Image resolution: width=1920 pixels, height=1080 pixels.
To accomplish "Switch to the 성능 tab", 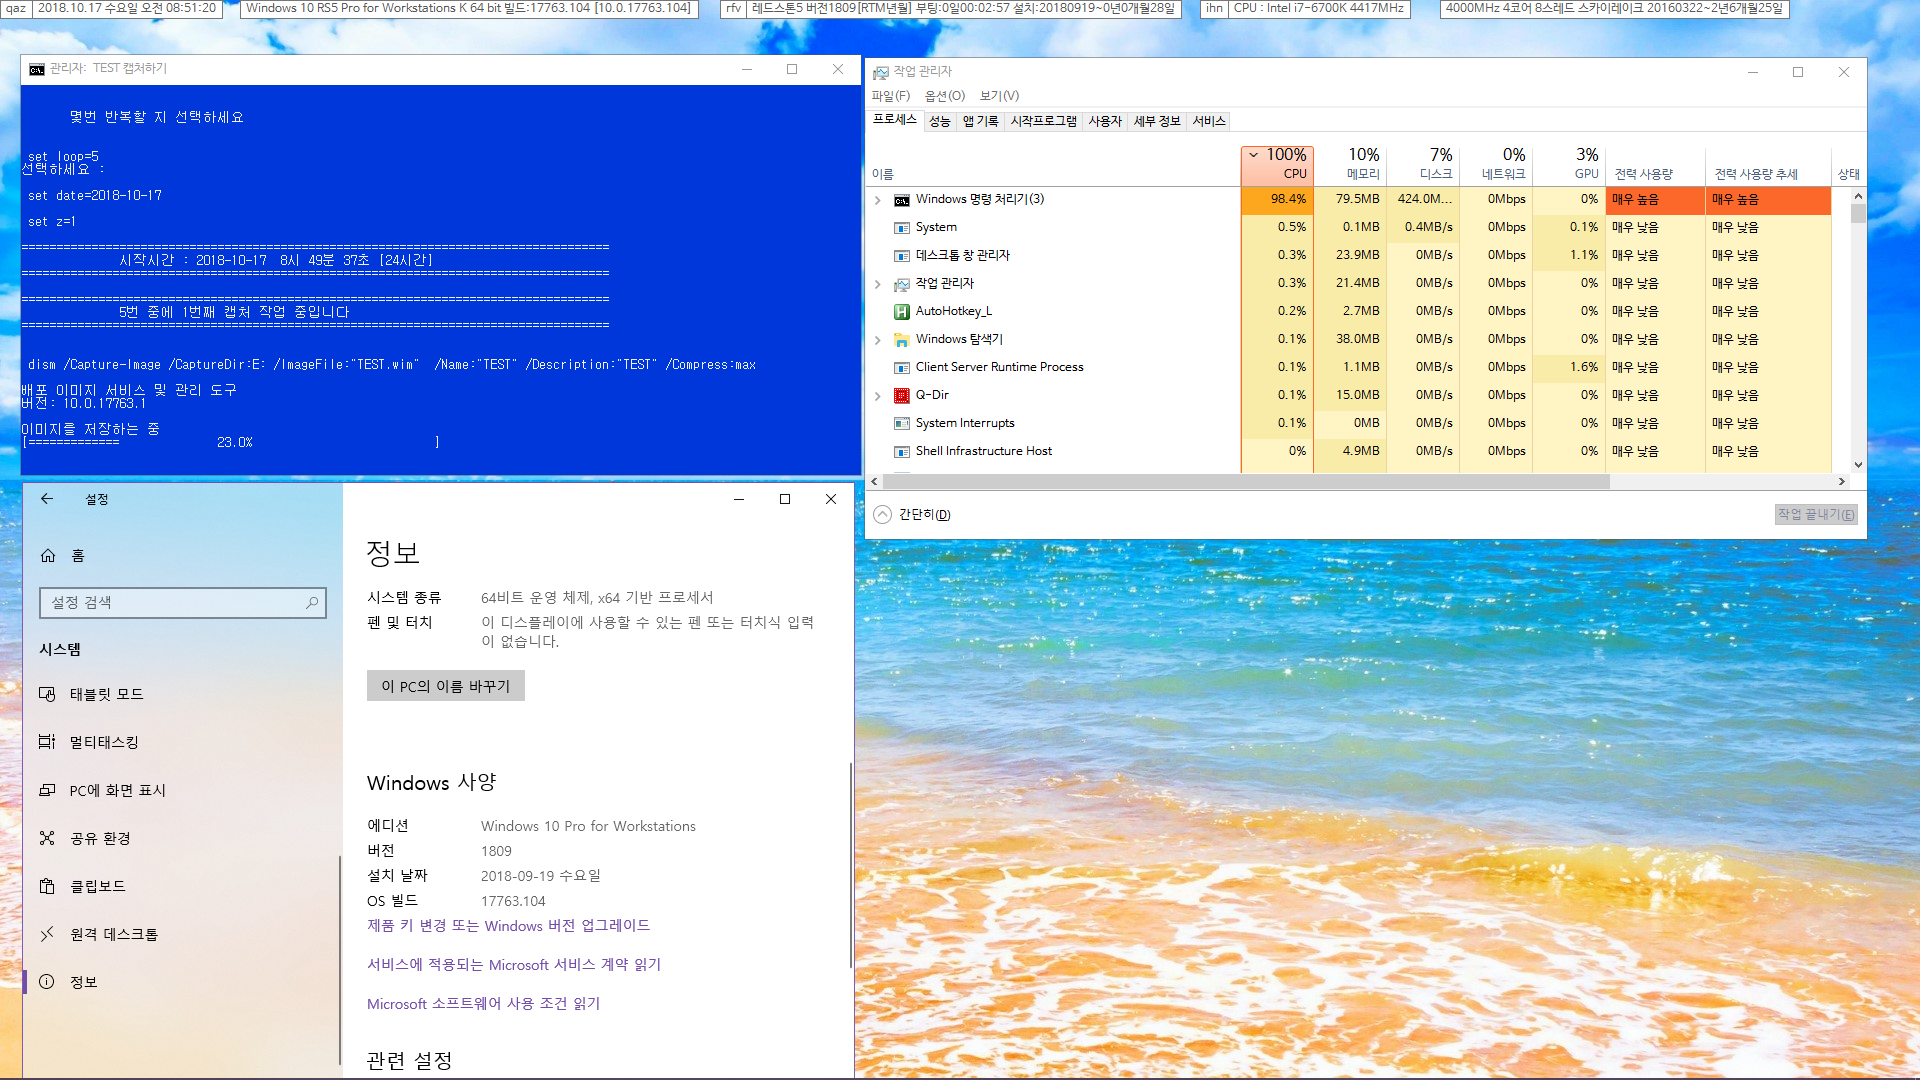I will coord(940,122).
